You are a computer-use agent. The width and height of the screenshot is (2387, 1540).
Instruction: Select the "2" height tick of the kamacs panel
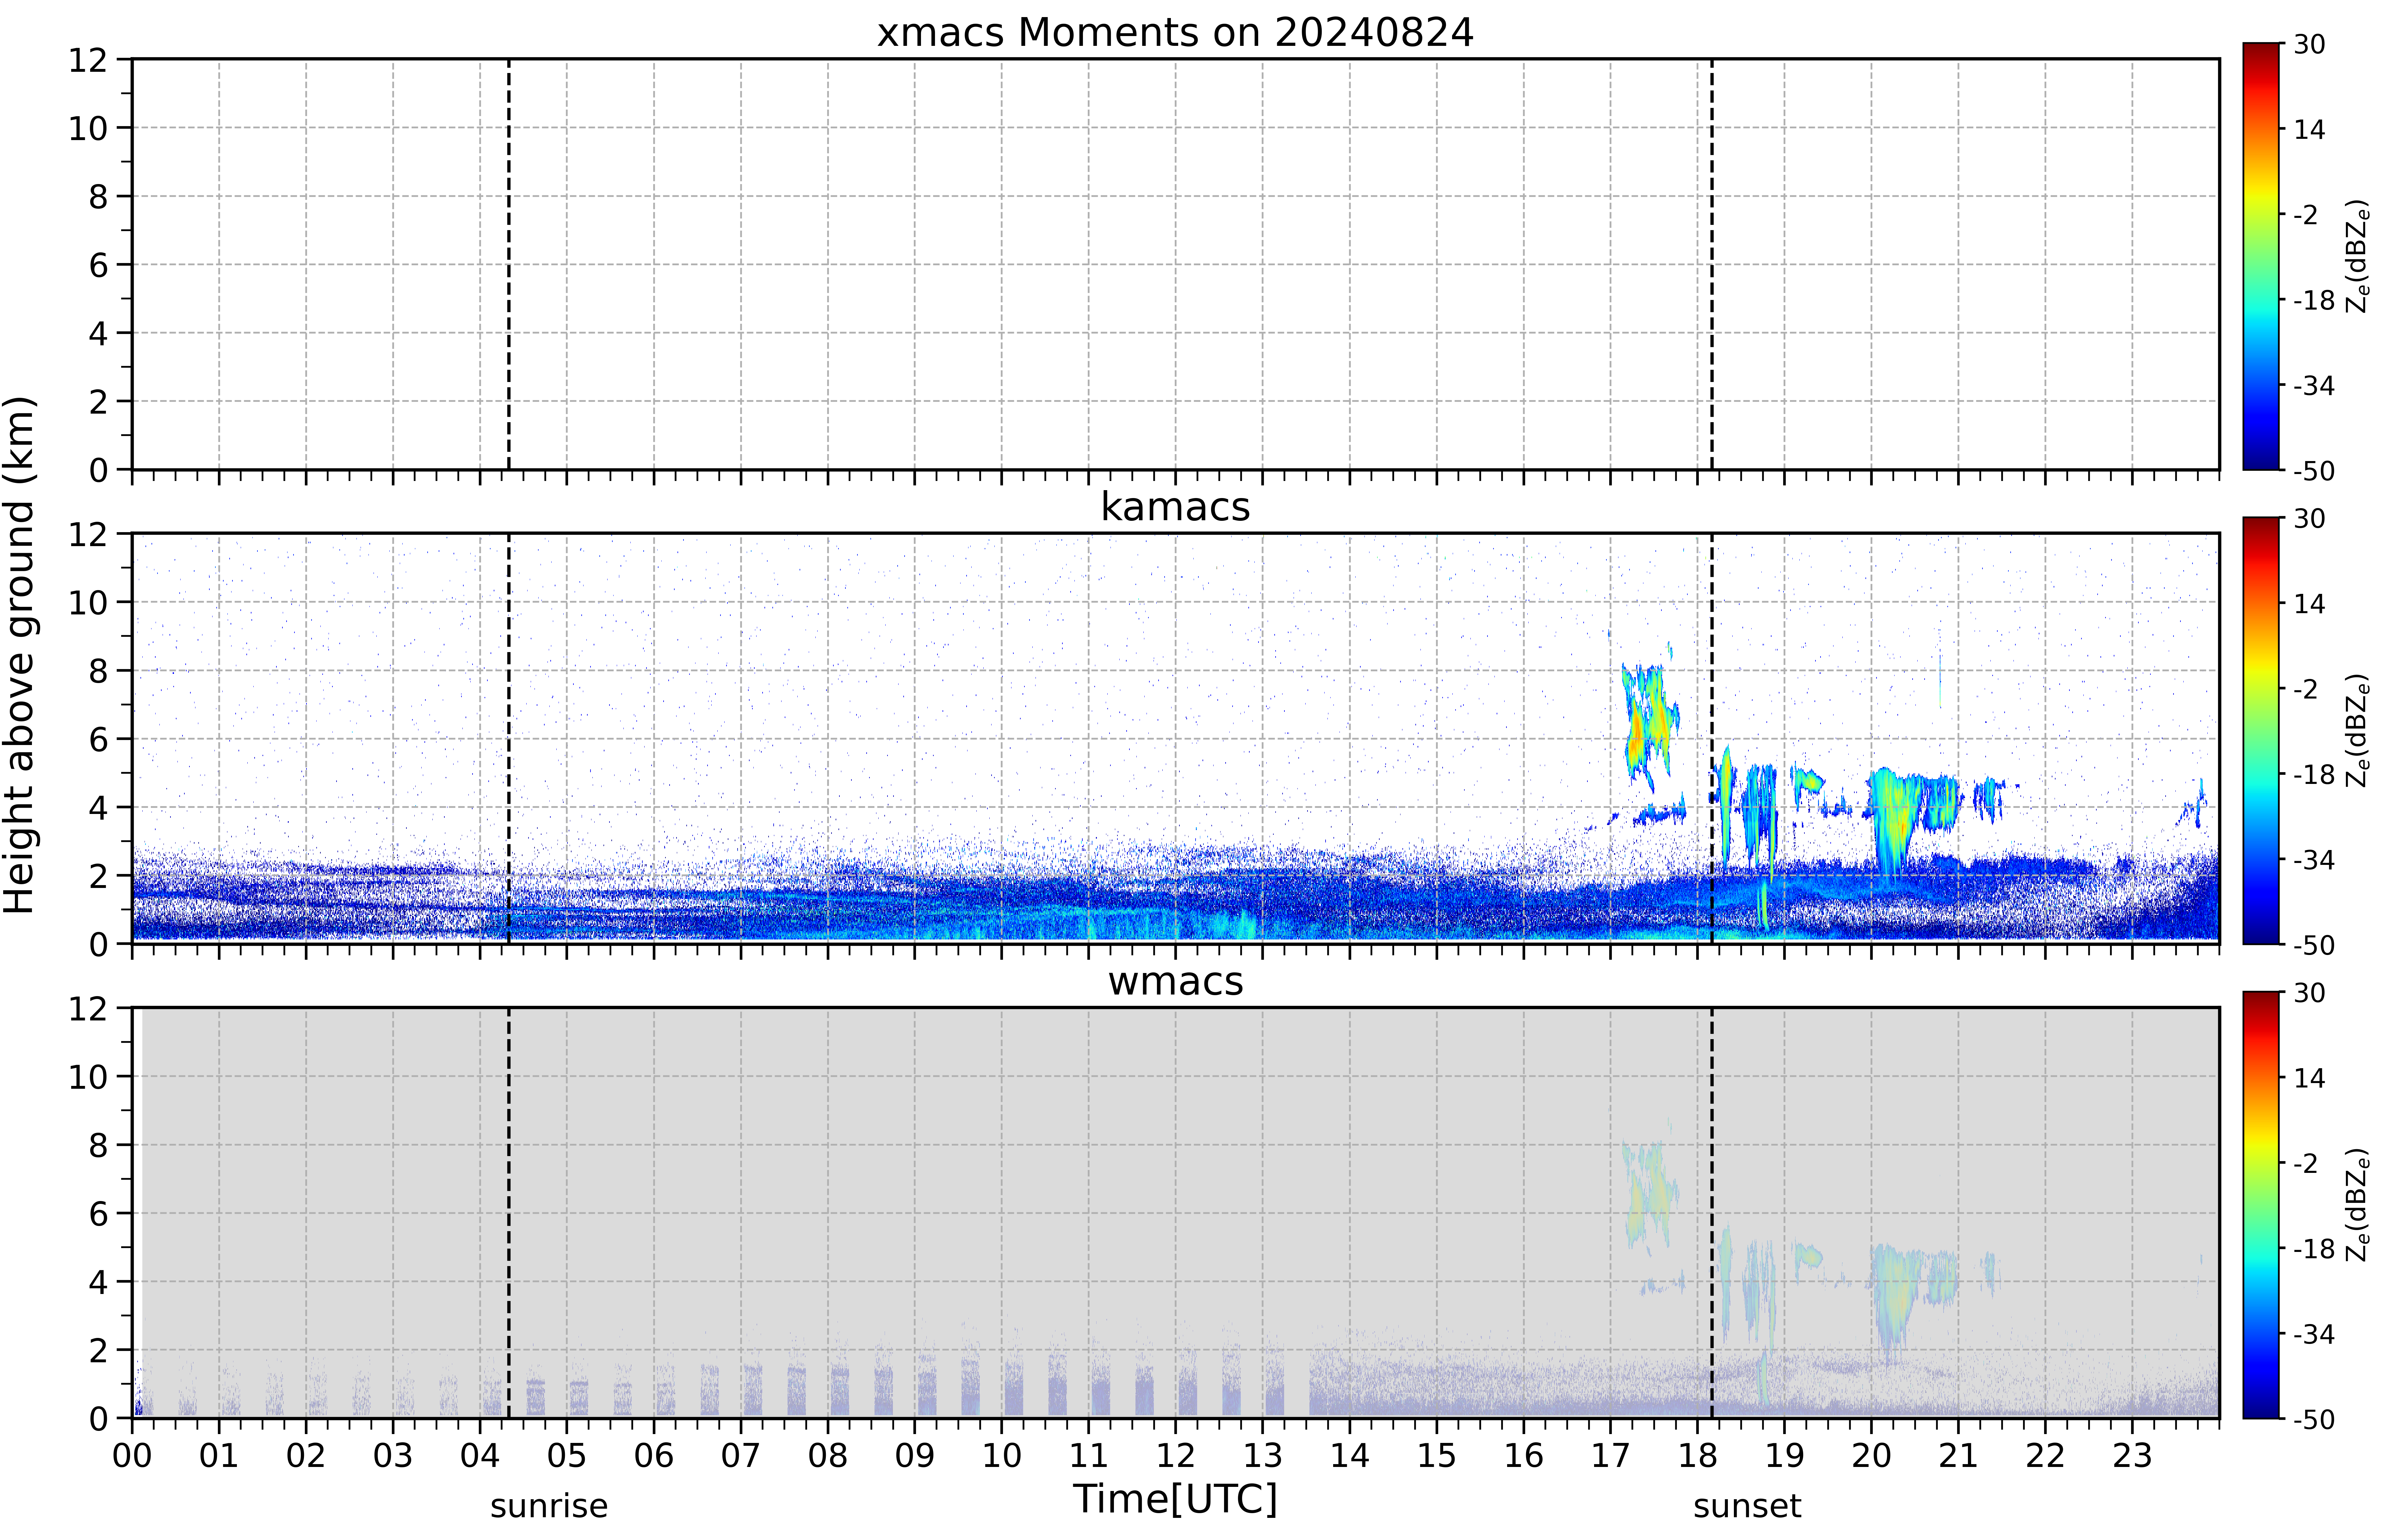[98, 876]
